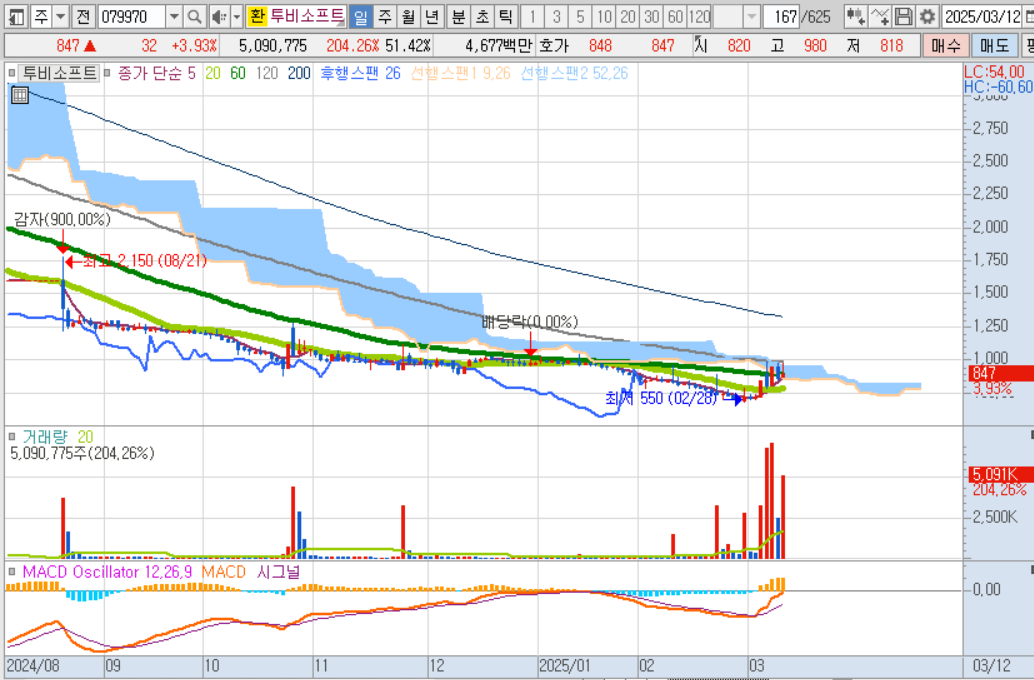The width and height of the screenshot is (1034, 680).
Task: Select the 일 daily chart period
Action: click(x=360, y=16)
